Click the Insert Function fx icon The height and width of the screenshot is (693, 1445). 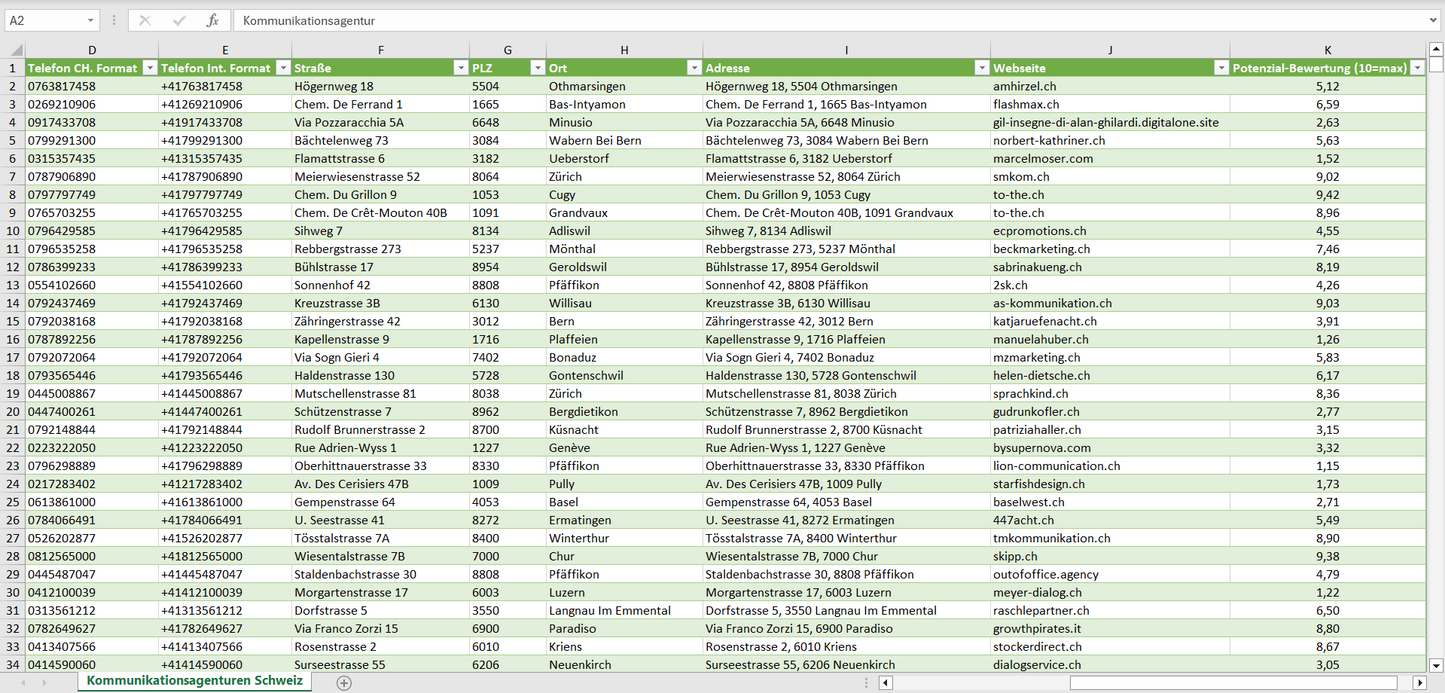[212, 20]
